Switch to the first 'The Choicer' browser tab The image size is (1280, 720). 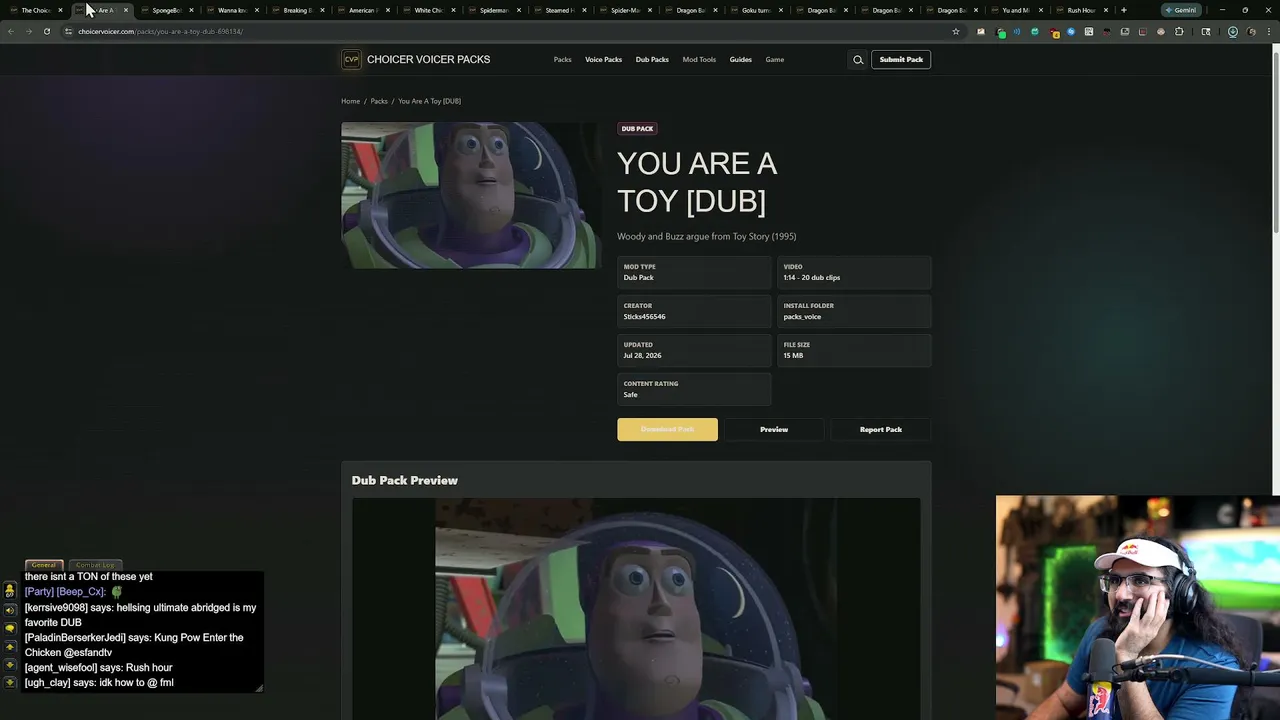pyautogui.click(x=35, y=10)
